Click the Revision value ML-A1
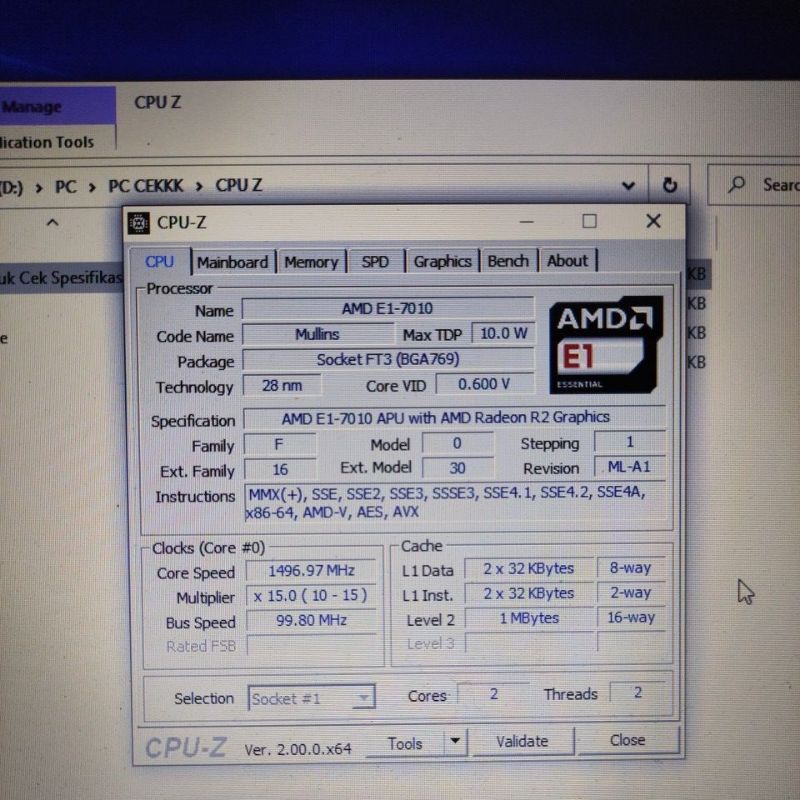The height and width of the screenshot is (800, 800). [630, 467]
